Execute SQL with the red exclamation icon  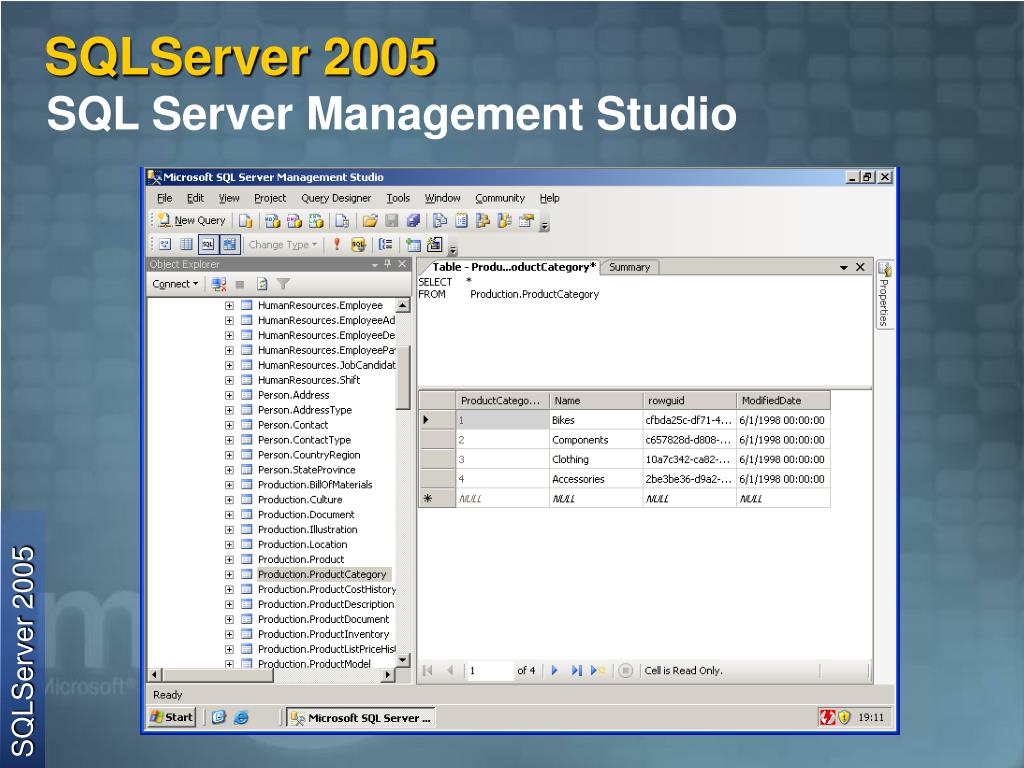pos(336,245)
